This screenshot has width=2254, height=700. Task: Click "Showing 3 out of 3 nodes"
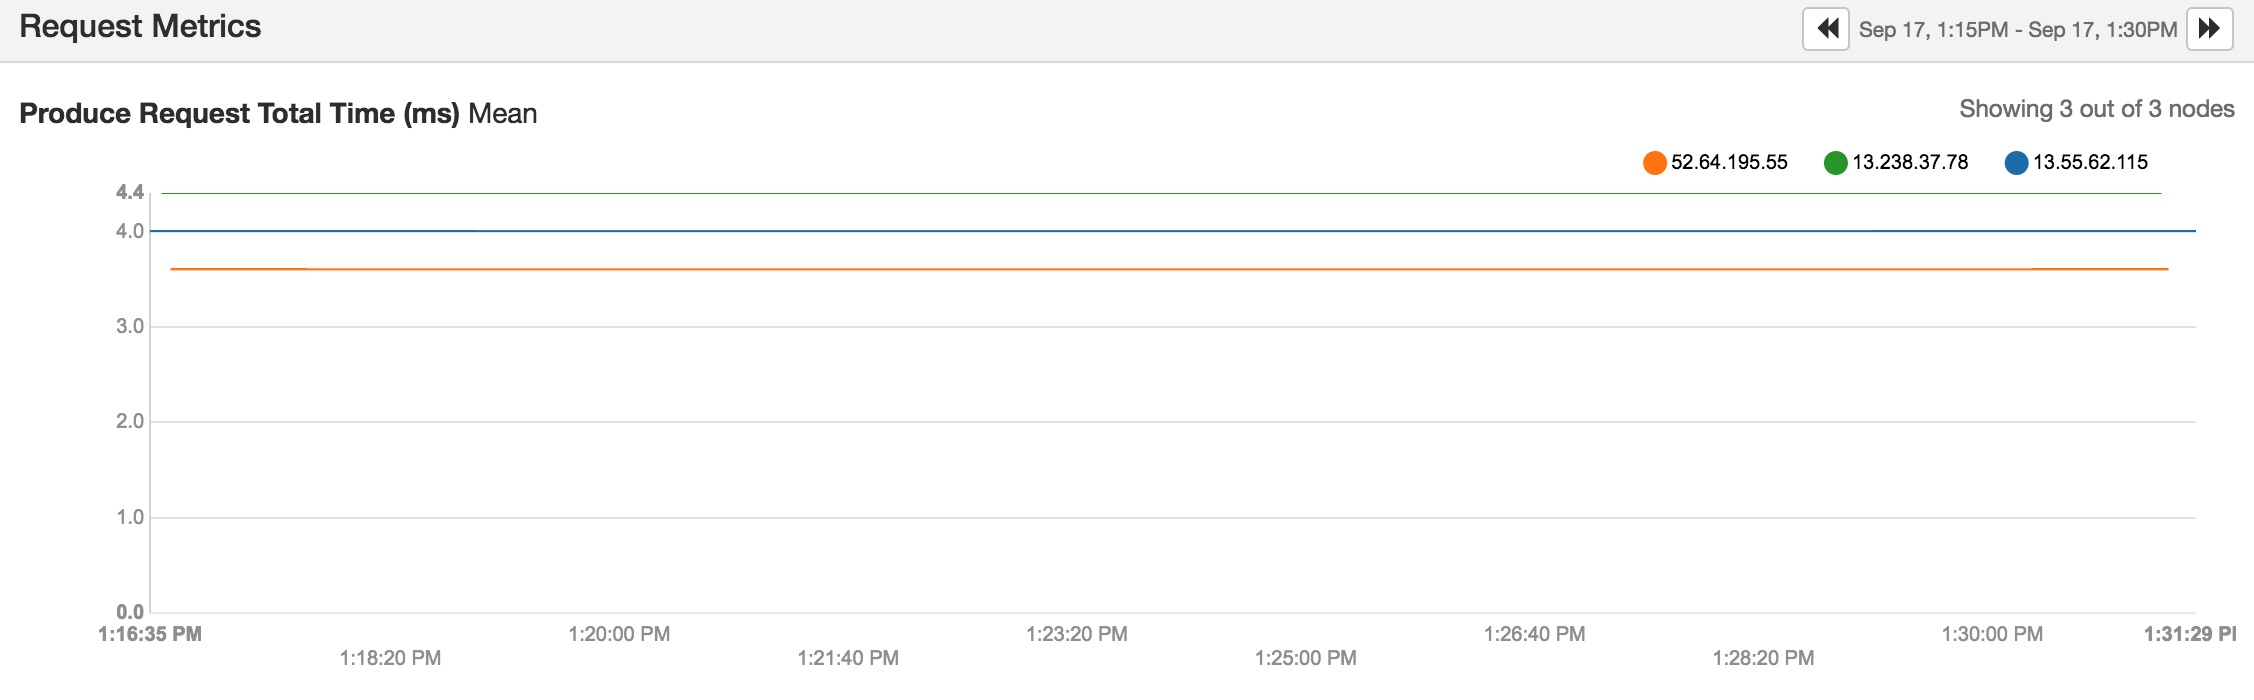[2096, 109]
